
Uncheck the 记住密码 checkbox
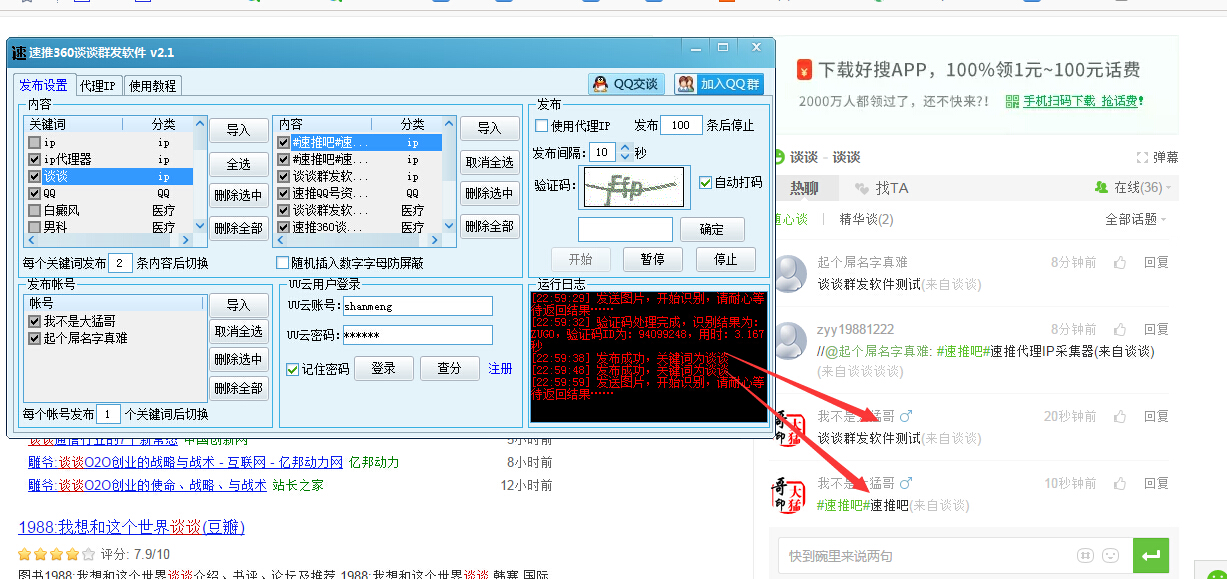pyautogui.click(x=292, y=369)
